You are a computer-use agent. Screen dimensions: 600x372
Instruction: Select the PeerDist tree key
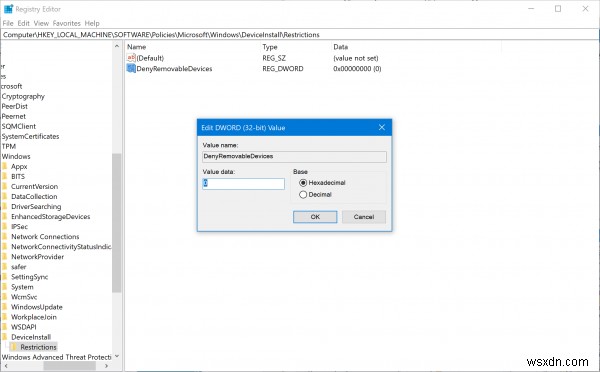pyautogui.click(x=15, y=106)
